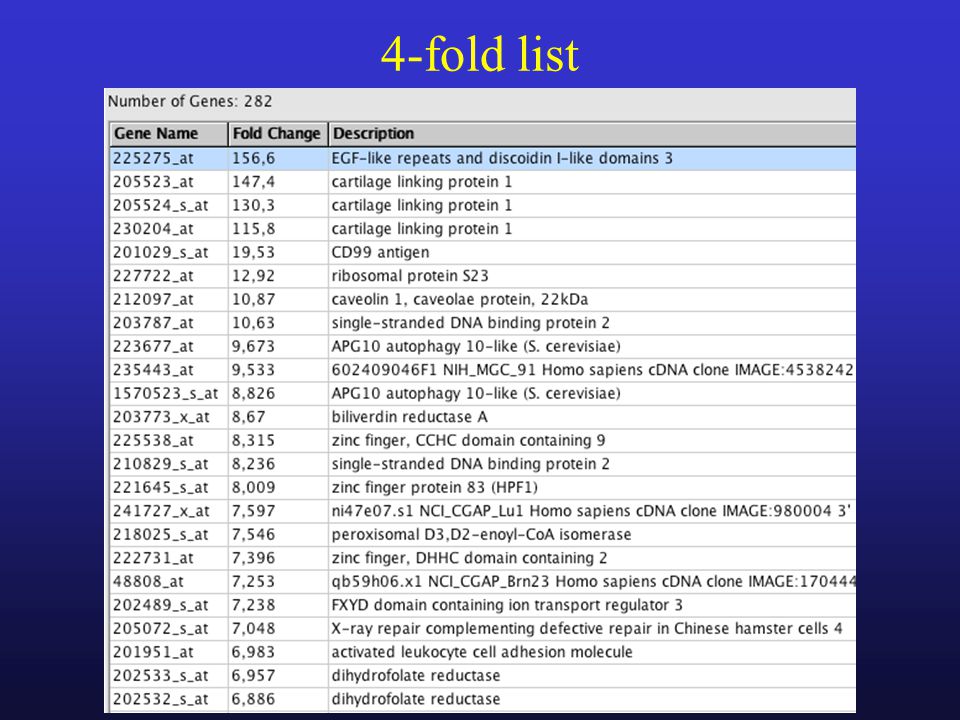
Task: Click fold change value 156,6
Action: (x=253, y=159)
